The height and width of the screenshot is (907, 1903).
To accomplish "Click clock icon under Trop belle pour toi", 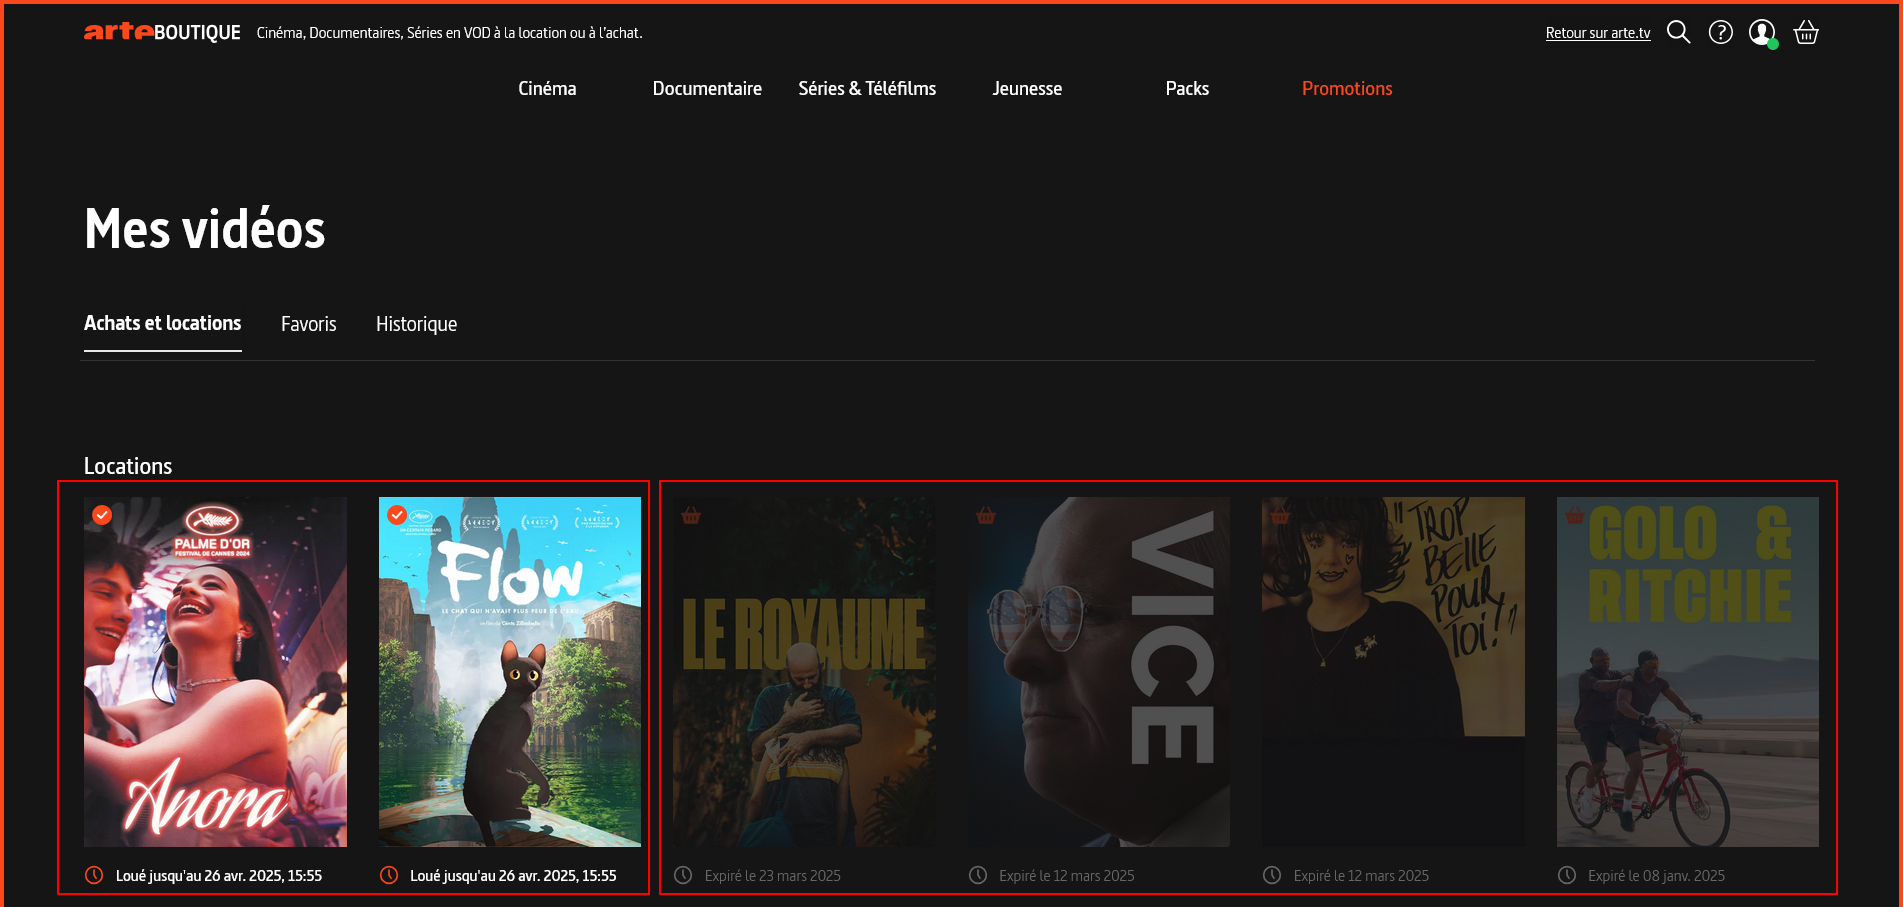I will [x=1272, y=875].
